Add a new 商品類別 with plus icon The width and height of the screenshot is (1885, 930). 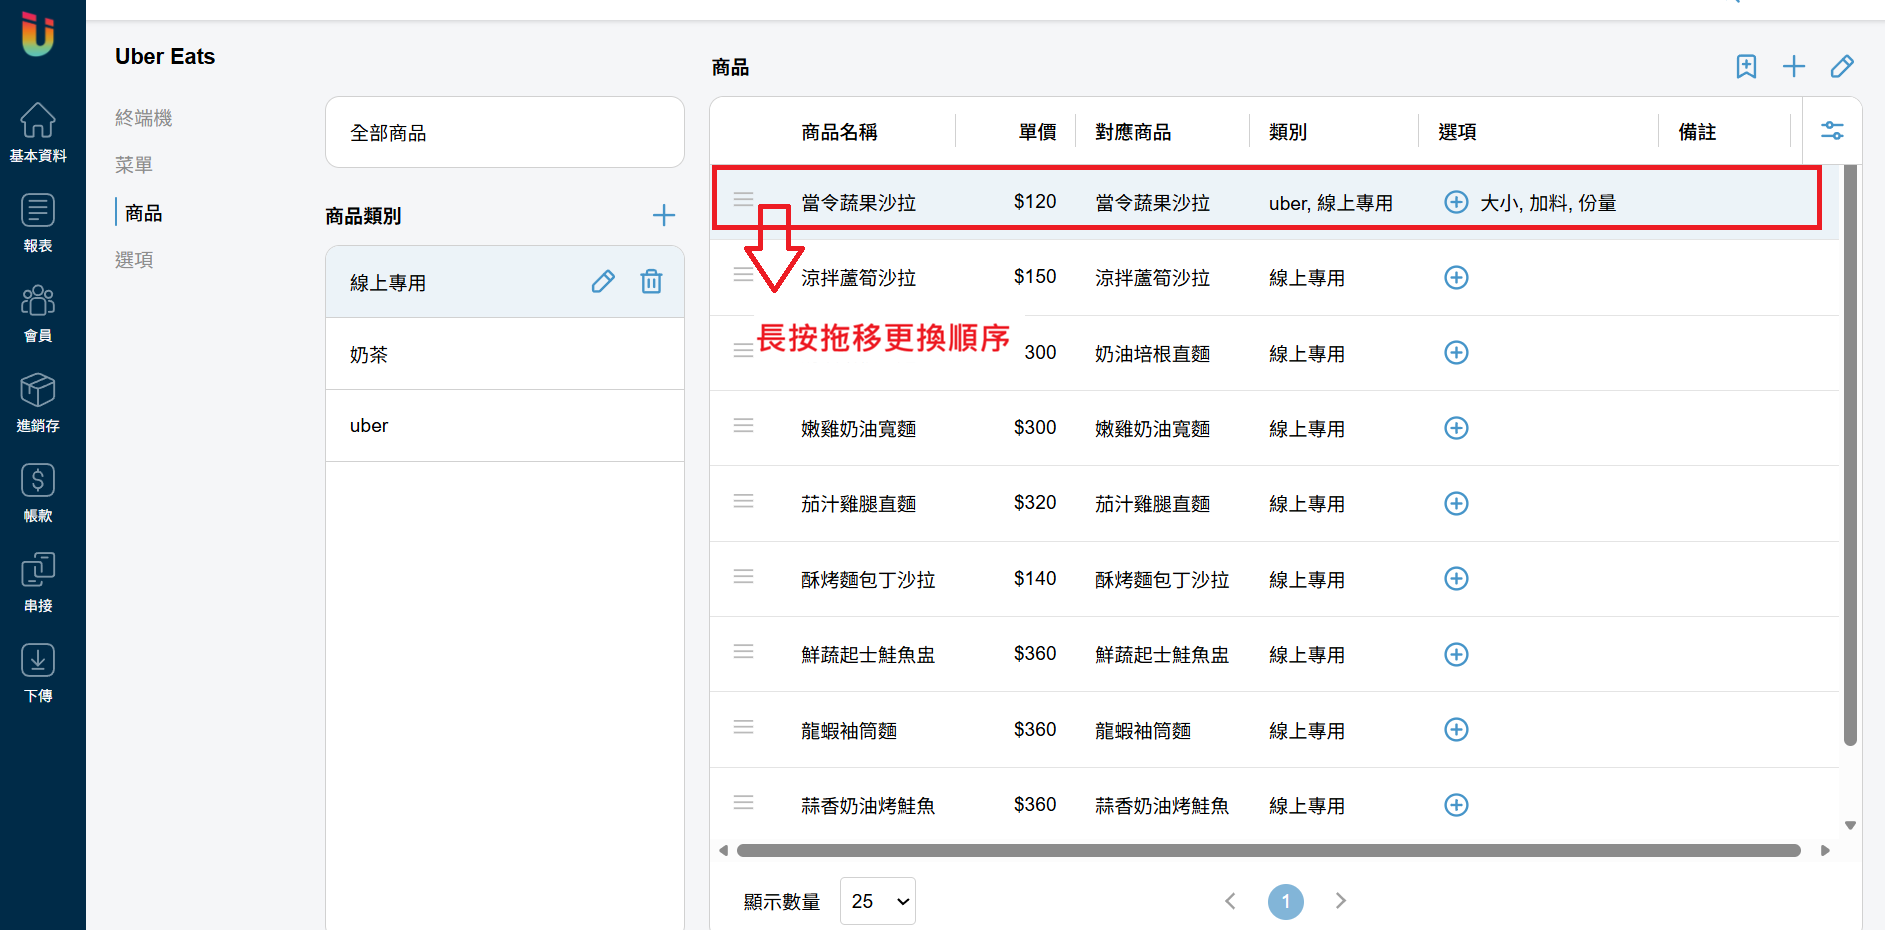coord(664,215)
